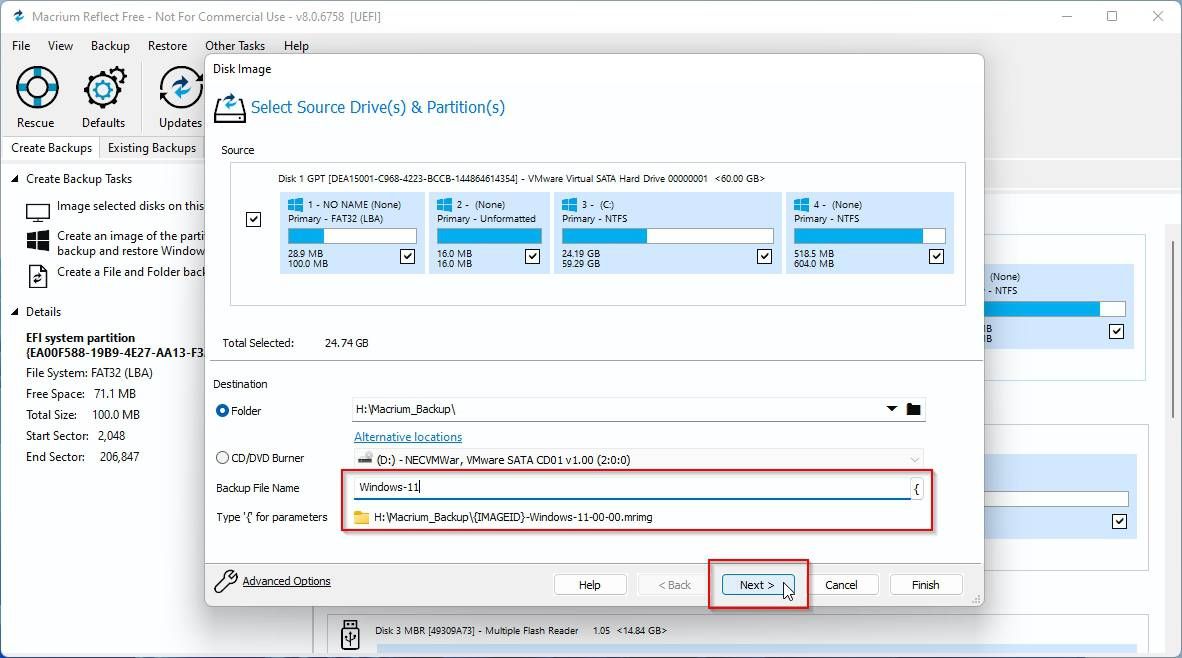The width and height of the screenshot is (1182, 658).
Task: Uncheck partition 4 NTFS checkbox in dialog
Action: [x=936, y=256]
